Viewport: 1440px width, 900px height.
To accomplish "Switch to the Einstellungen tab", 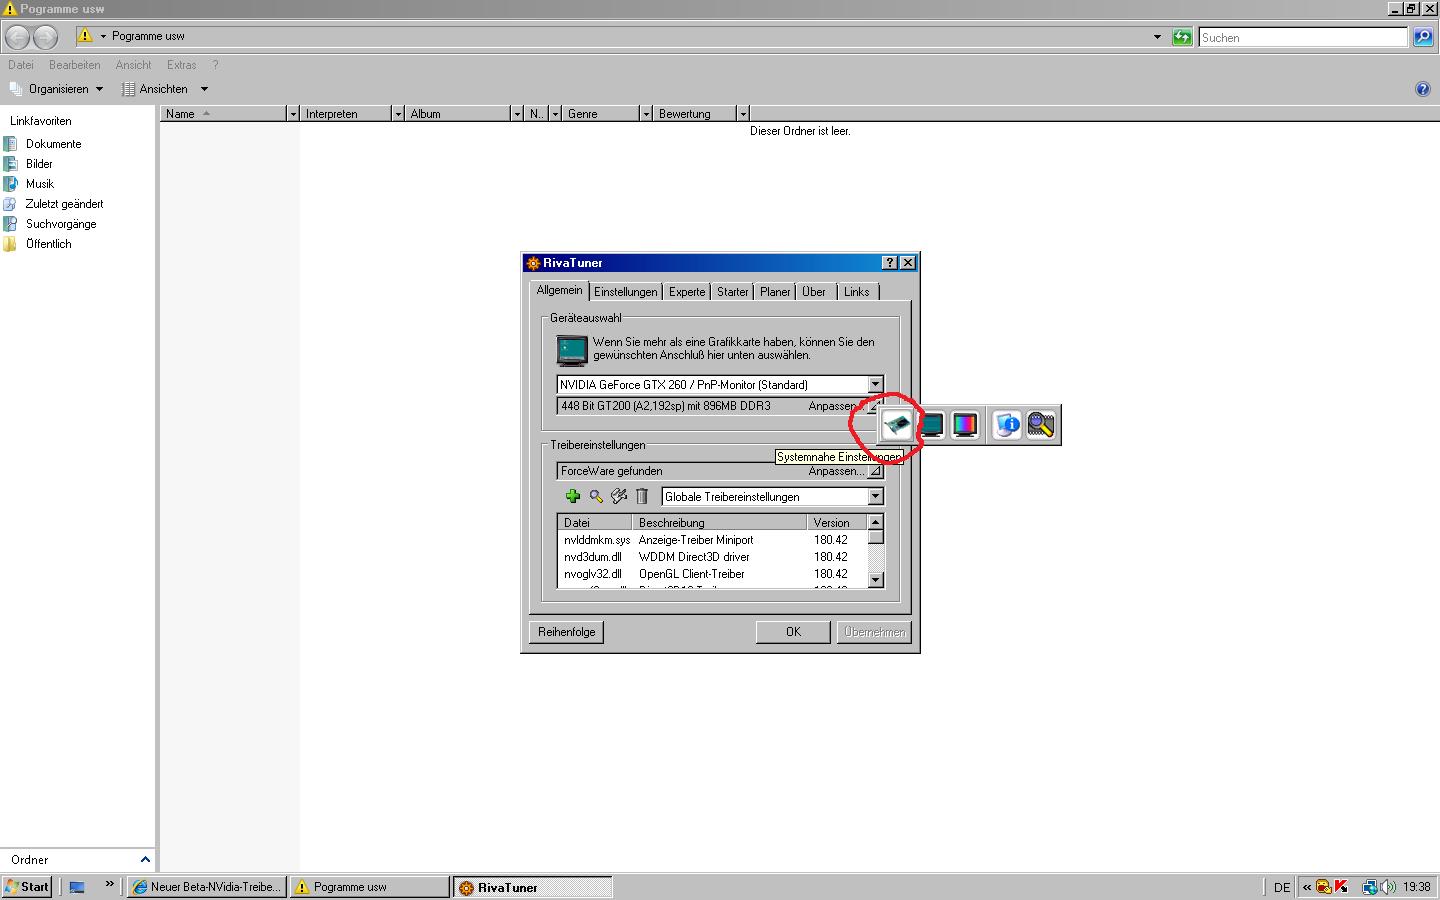I will (x=625, y=292).
